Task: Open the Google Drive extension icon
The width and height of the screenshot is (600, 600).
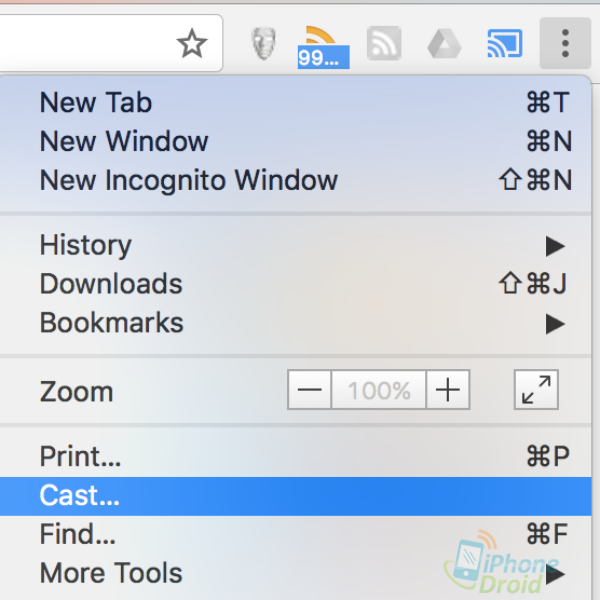Action: click(444, 44)
